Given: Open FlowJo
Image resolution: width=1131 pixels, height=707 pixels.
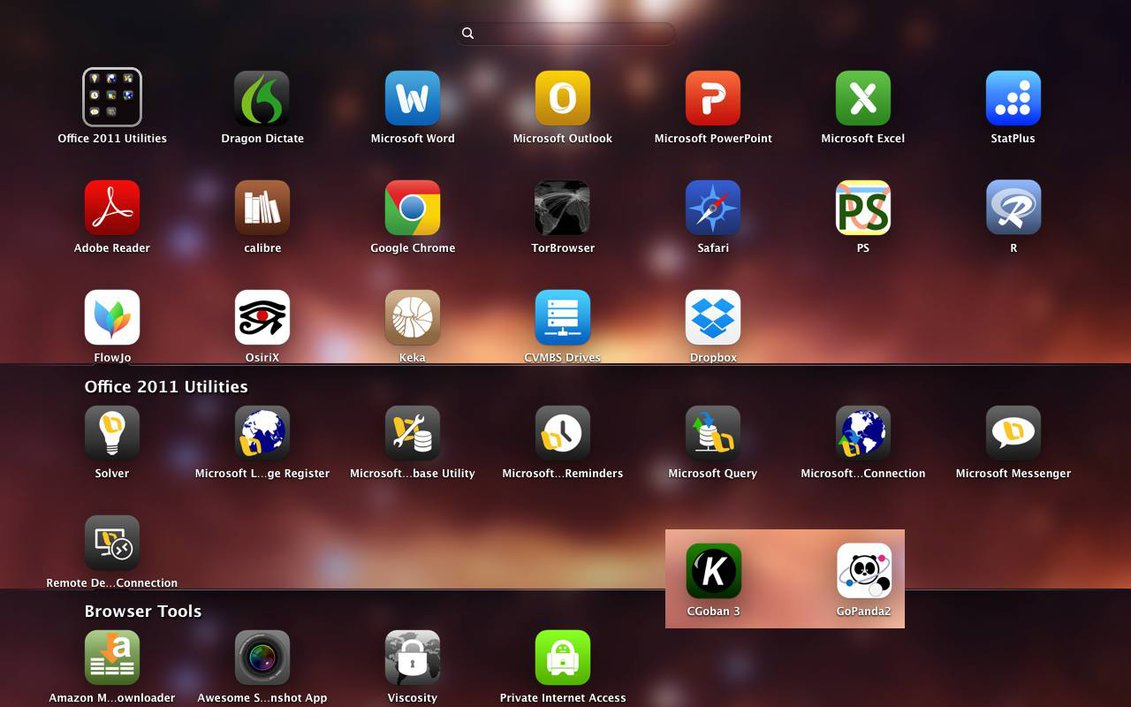Looking at the screenshot, I should coord(112,317).
